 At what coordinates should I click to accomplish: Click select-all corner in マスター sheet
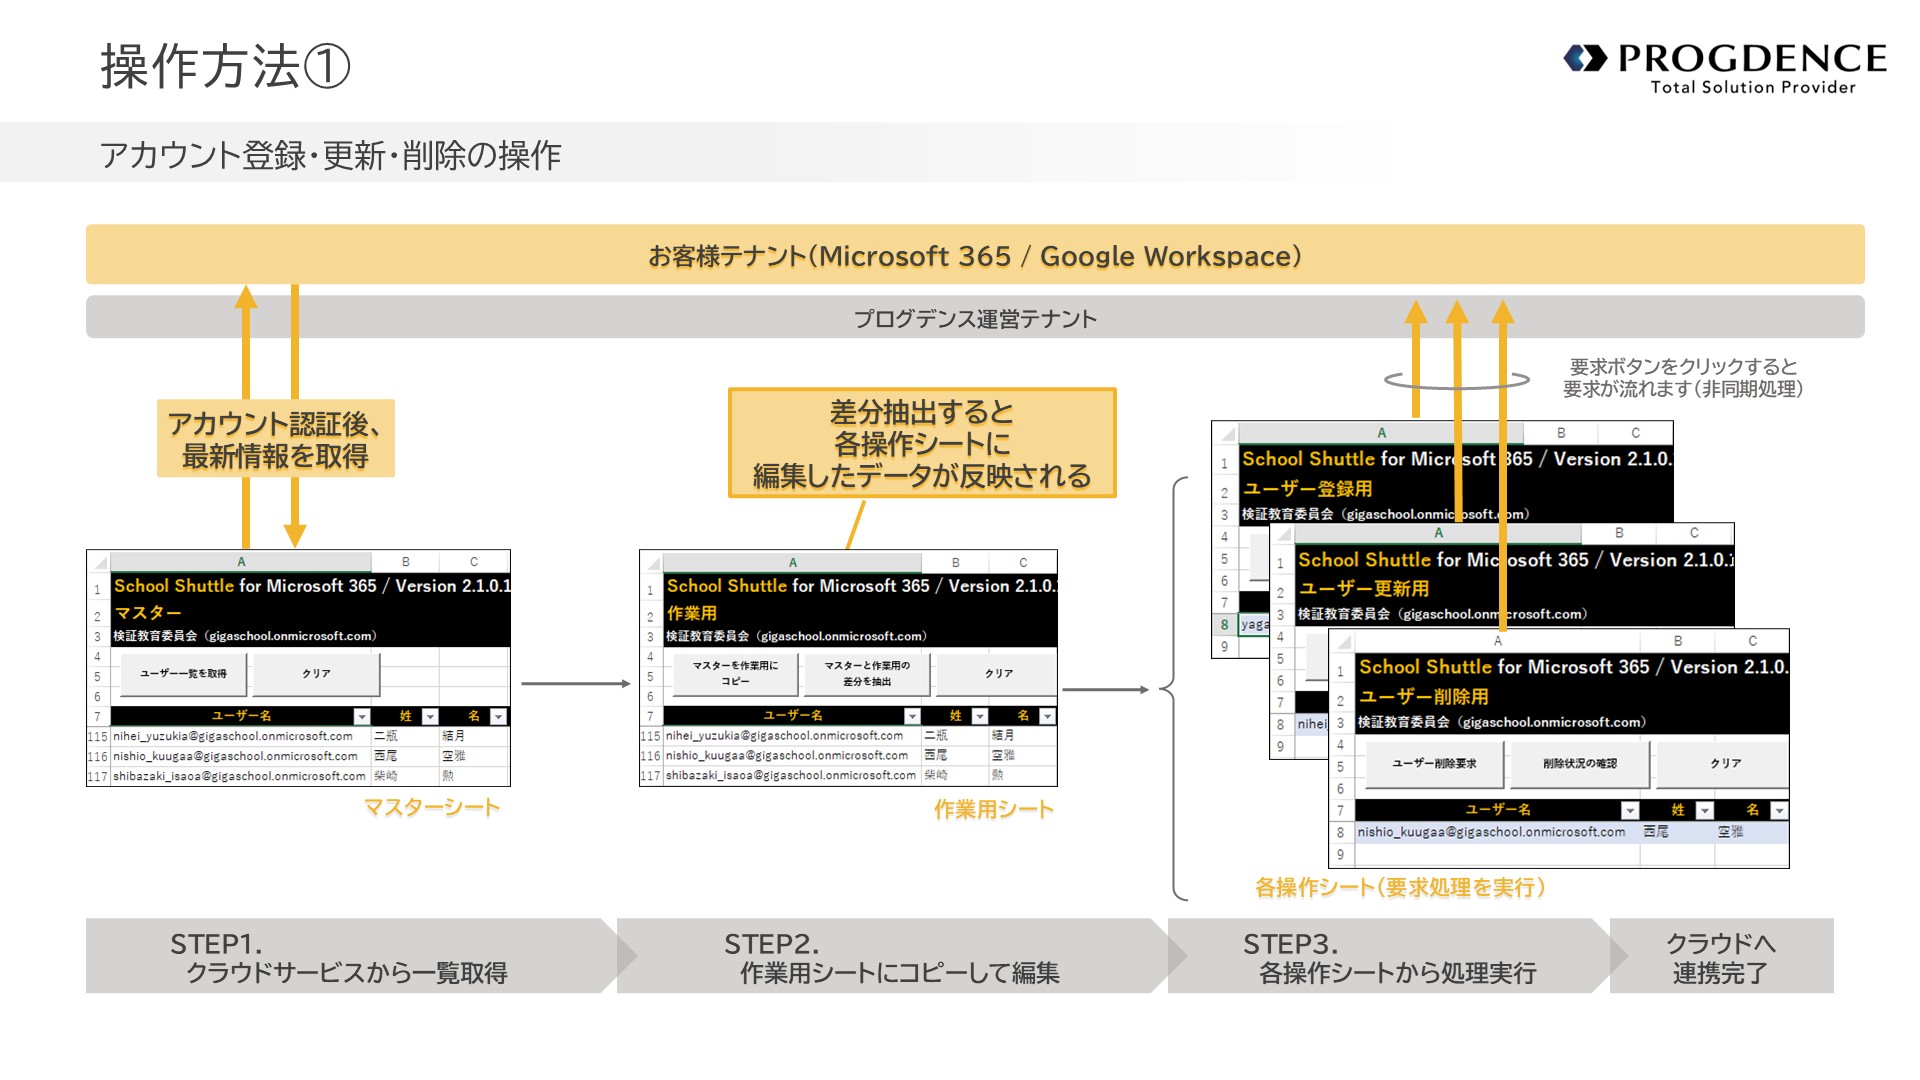98,562
